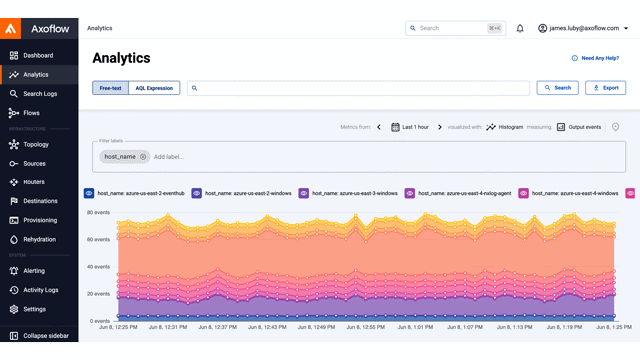Click the Analytics breadcrumb text
Screen dimensions: 640x360
(x=100, y=28)
